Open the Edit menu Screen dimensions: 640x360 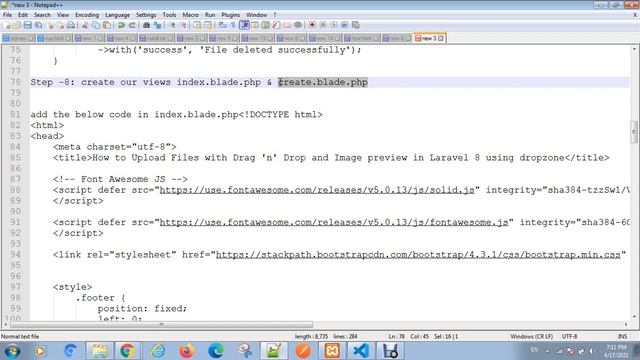pos(23,15)
